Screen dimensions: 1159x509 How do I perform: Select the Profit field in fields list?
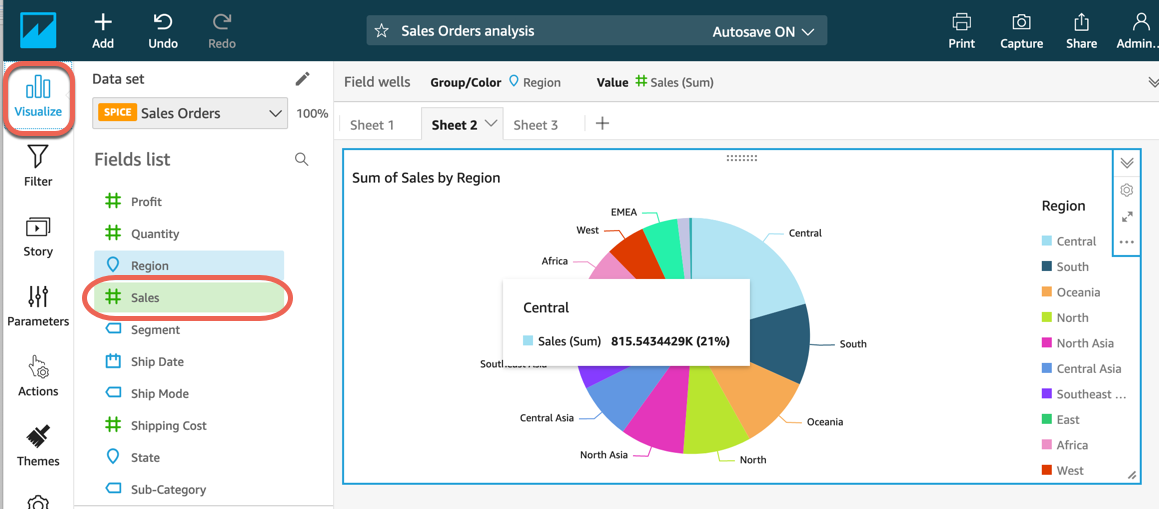[x=146, y=202]
